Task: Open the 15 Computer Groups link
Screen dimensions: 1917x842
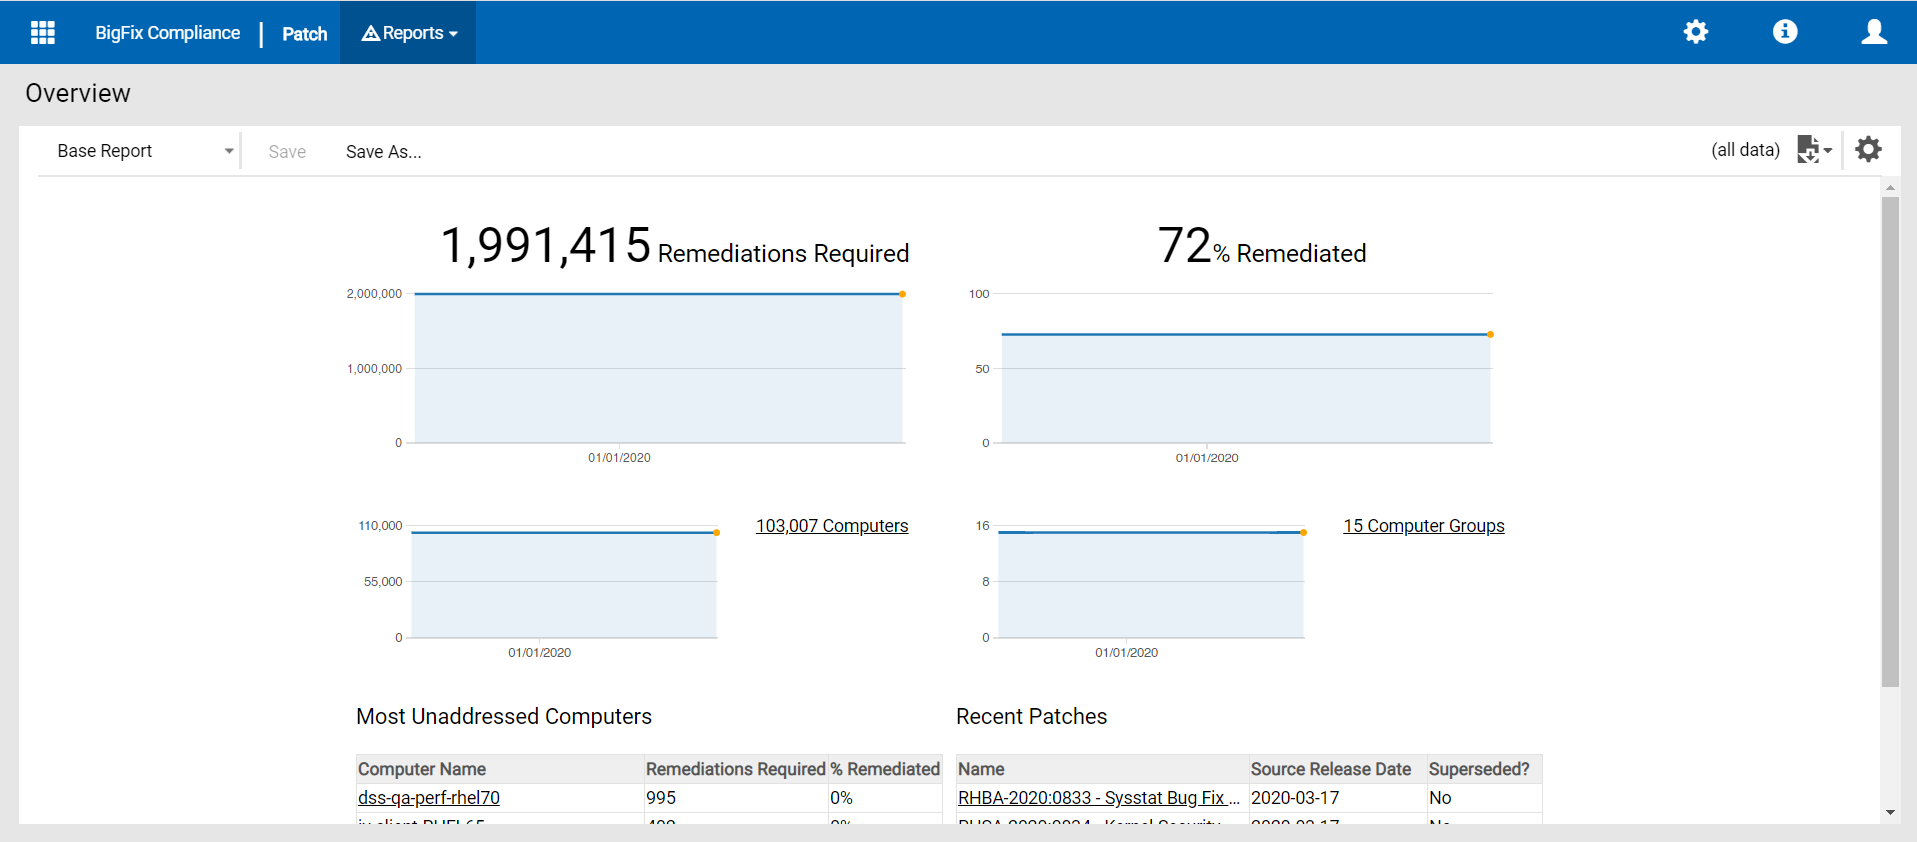Action: click(1423, 526)
